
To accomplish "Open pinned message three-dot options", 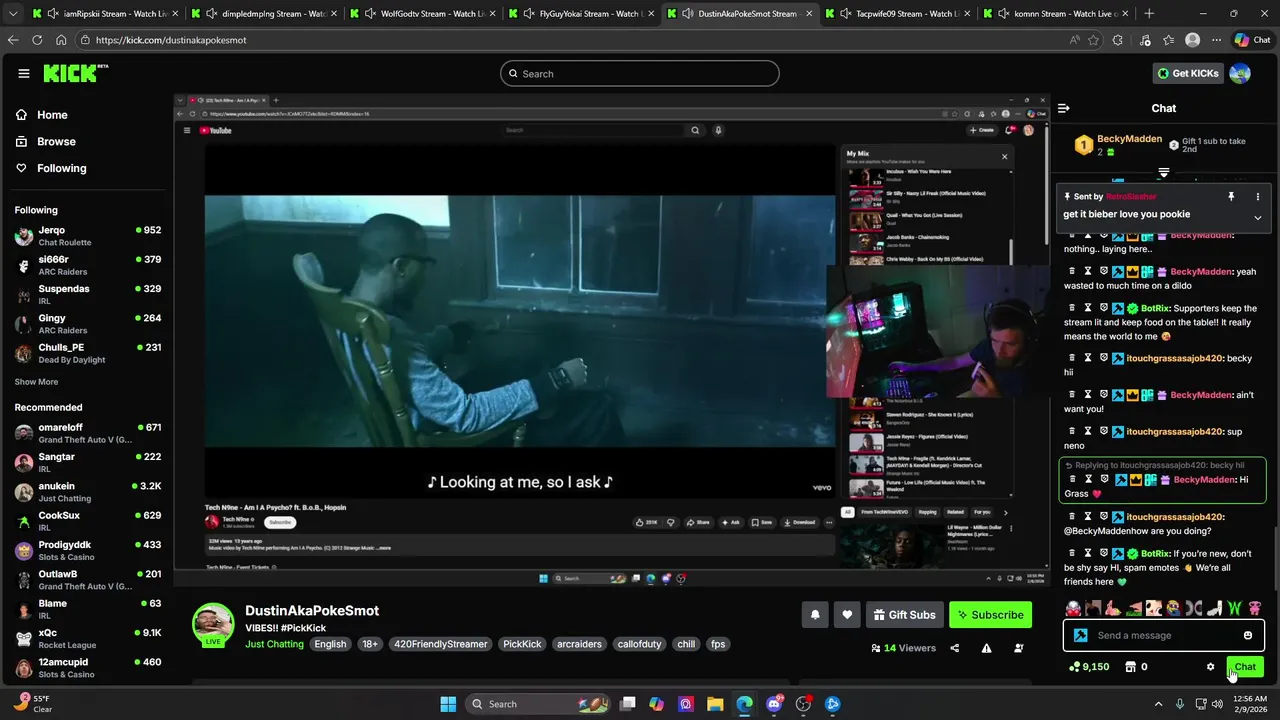I will [1258, 197].
